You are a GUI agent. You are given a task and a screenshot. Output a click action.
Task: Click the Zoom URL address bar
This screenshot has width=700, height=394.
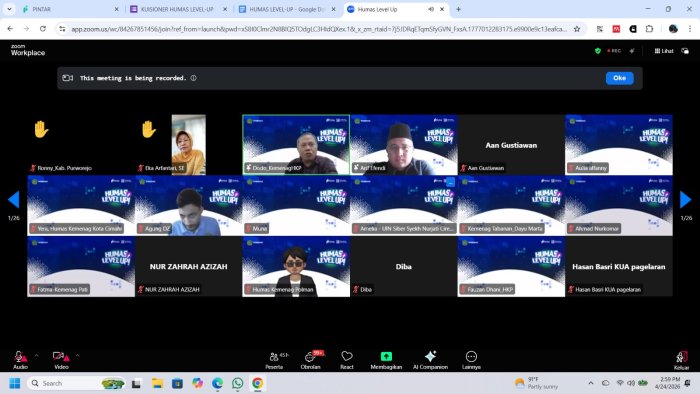(x=319, y=29)
